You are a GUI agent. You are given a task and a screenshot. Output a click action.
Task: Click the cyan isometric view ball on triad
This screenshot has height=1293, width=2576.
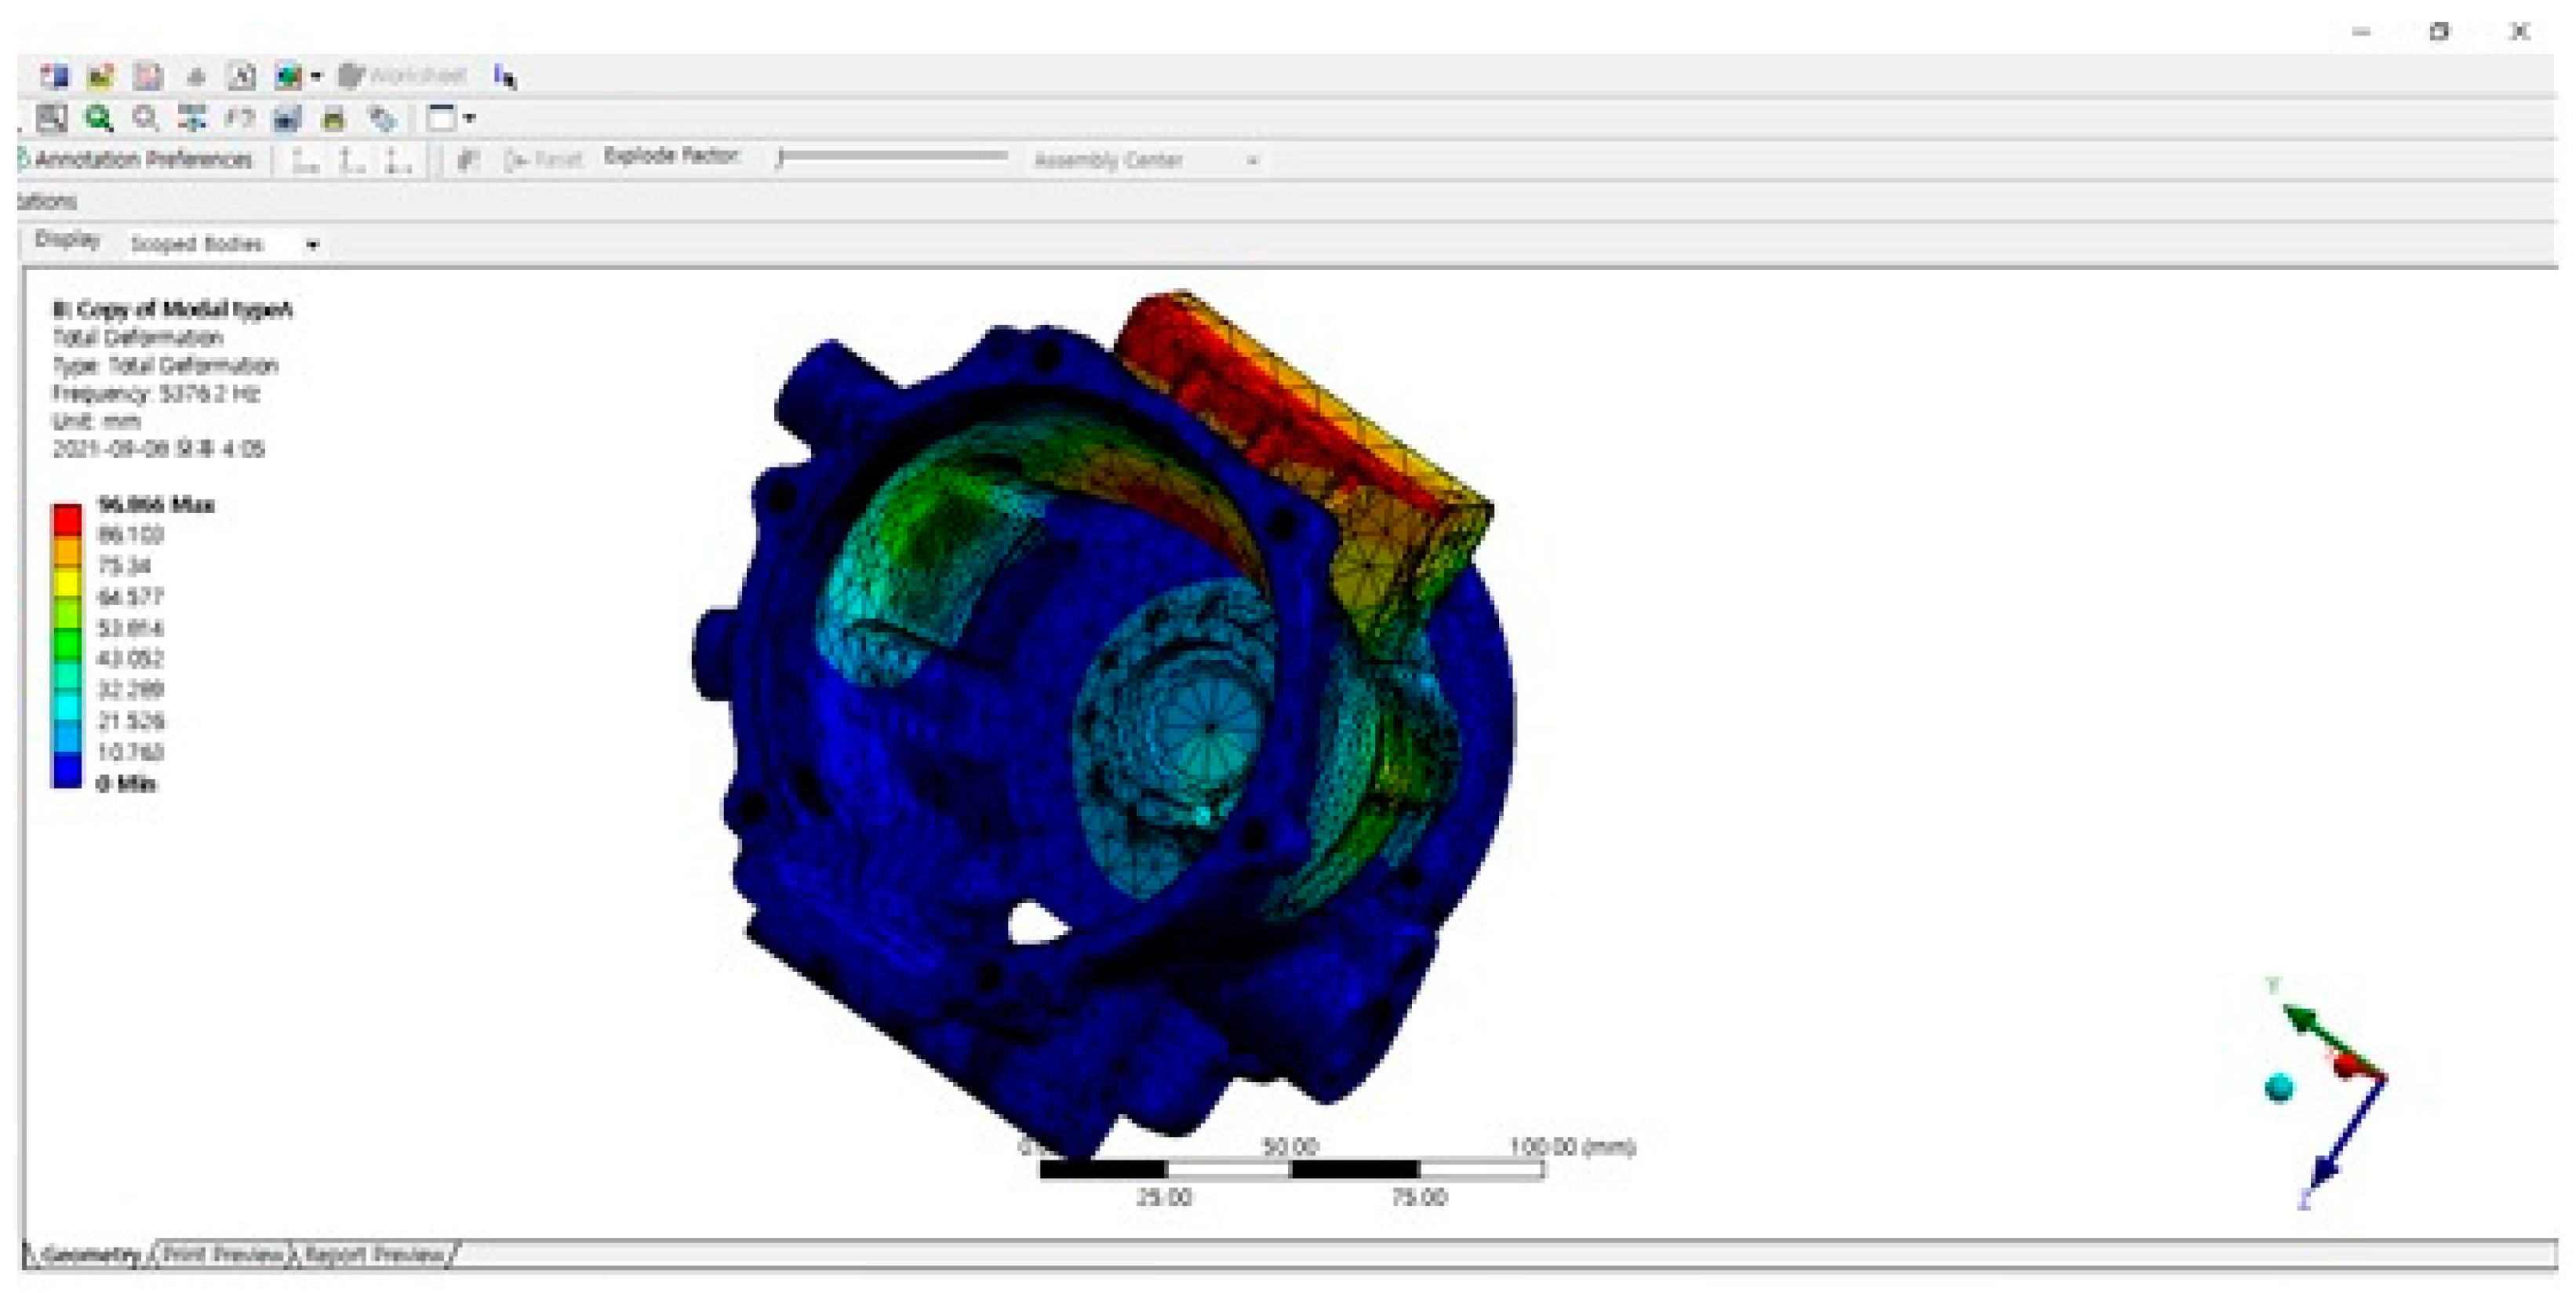[2279, 1088]
